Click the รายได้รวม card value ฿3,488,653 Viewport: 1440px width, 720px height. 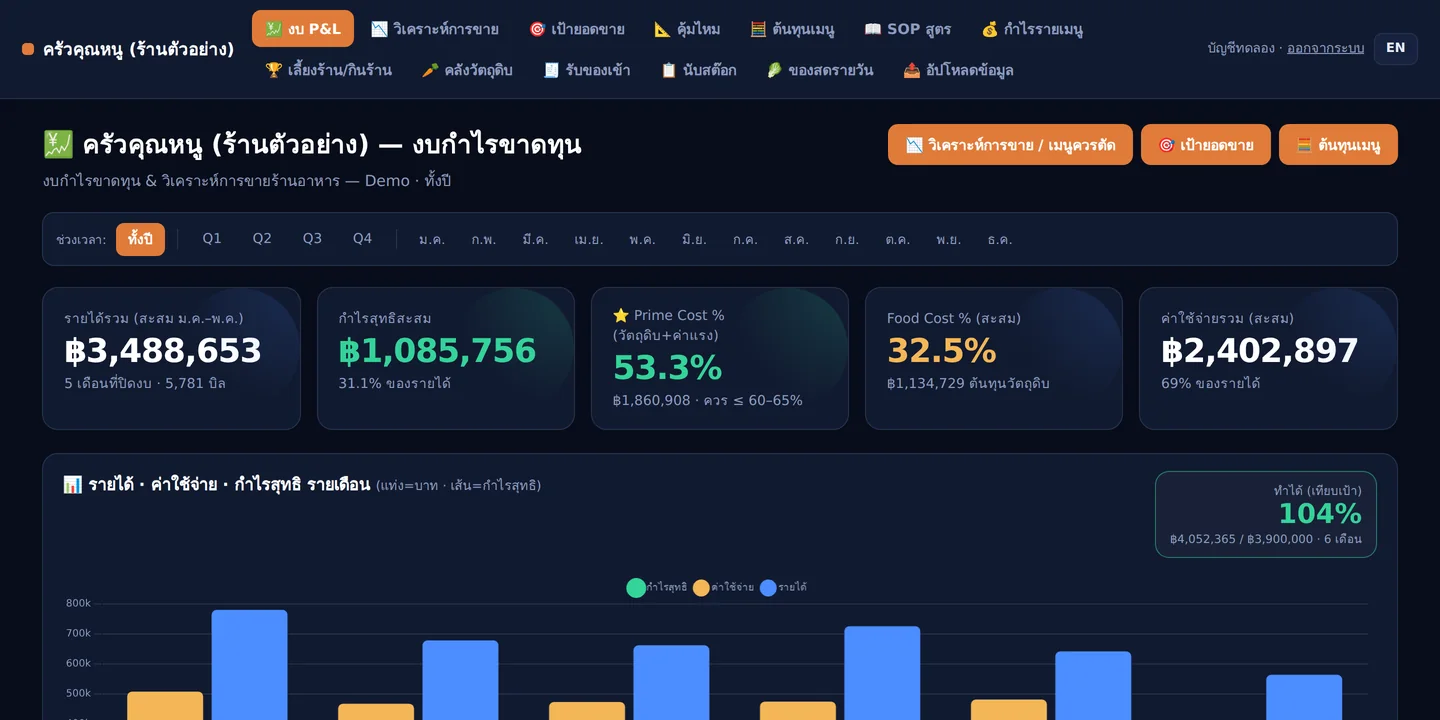tap(163, 351)
